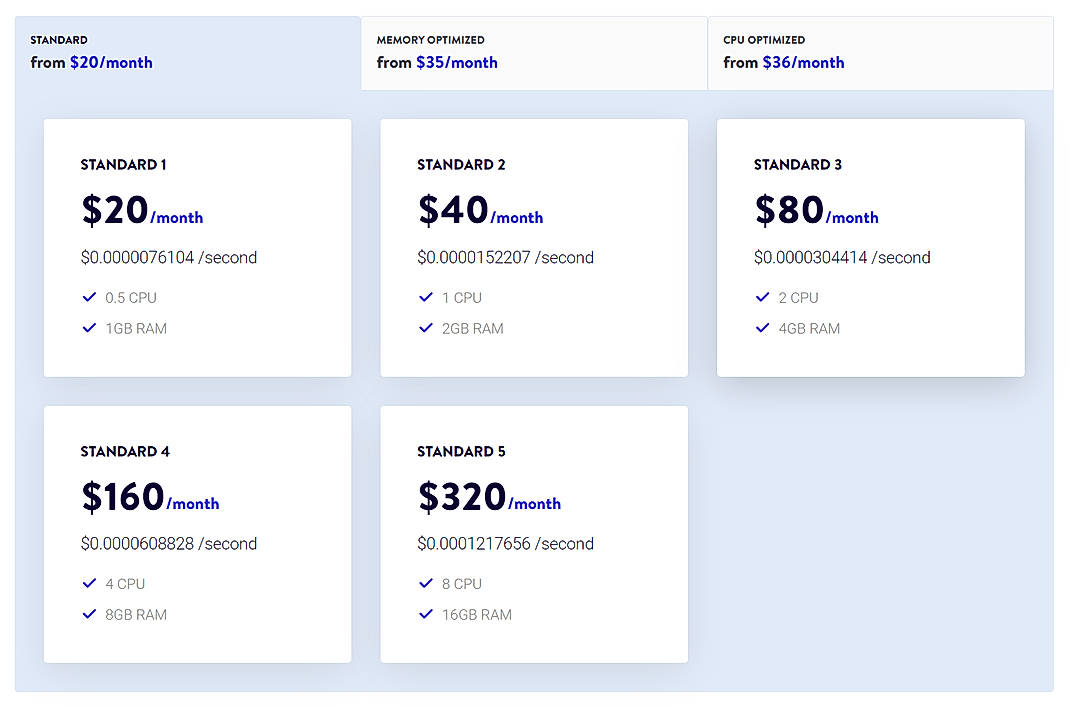The width and height of the screenshot is (1070, 708).
Task: Click the from $35/month link
Action: [437, 62]
